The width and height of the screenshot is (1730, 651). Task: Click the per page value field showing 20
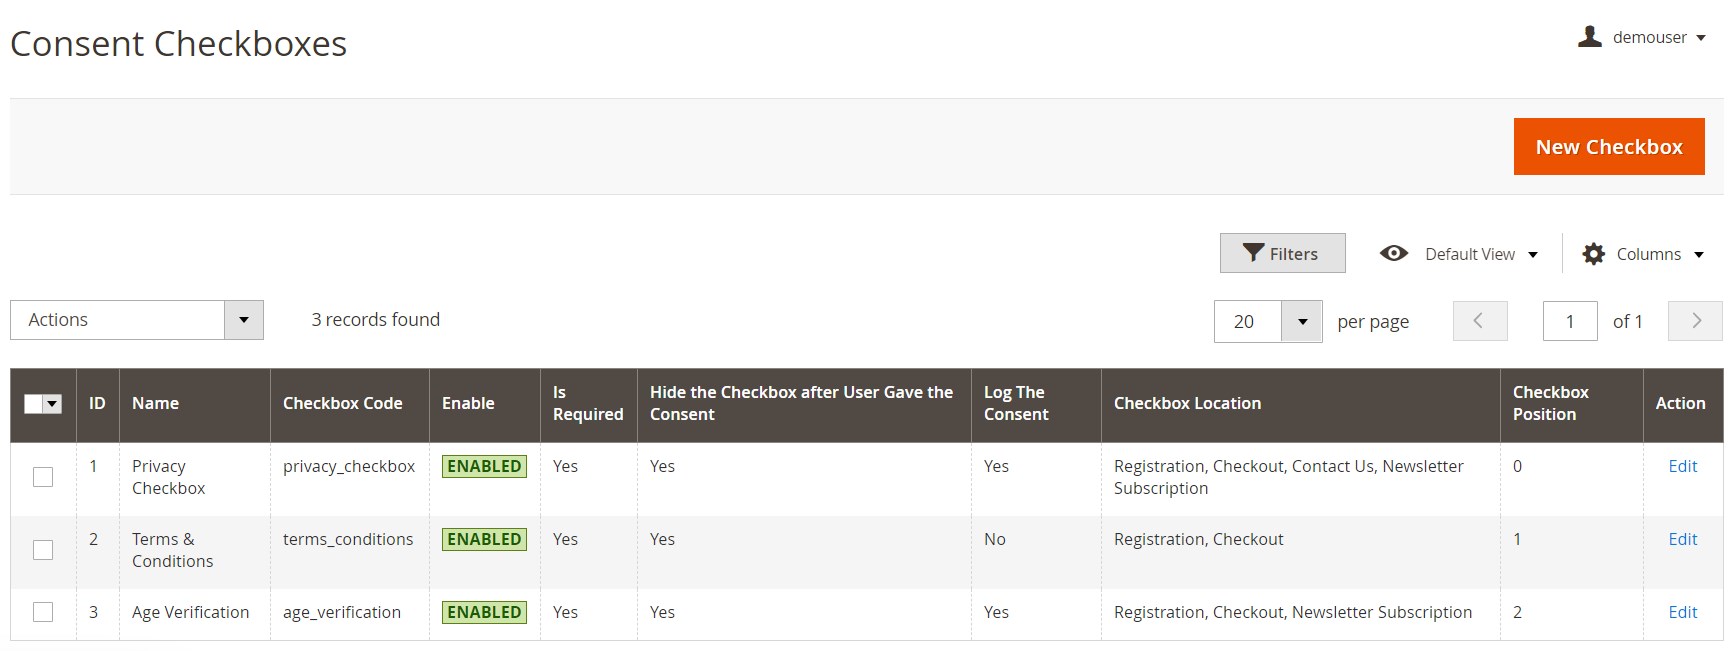point(1248,322)
